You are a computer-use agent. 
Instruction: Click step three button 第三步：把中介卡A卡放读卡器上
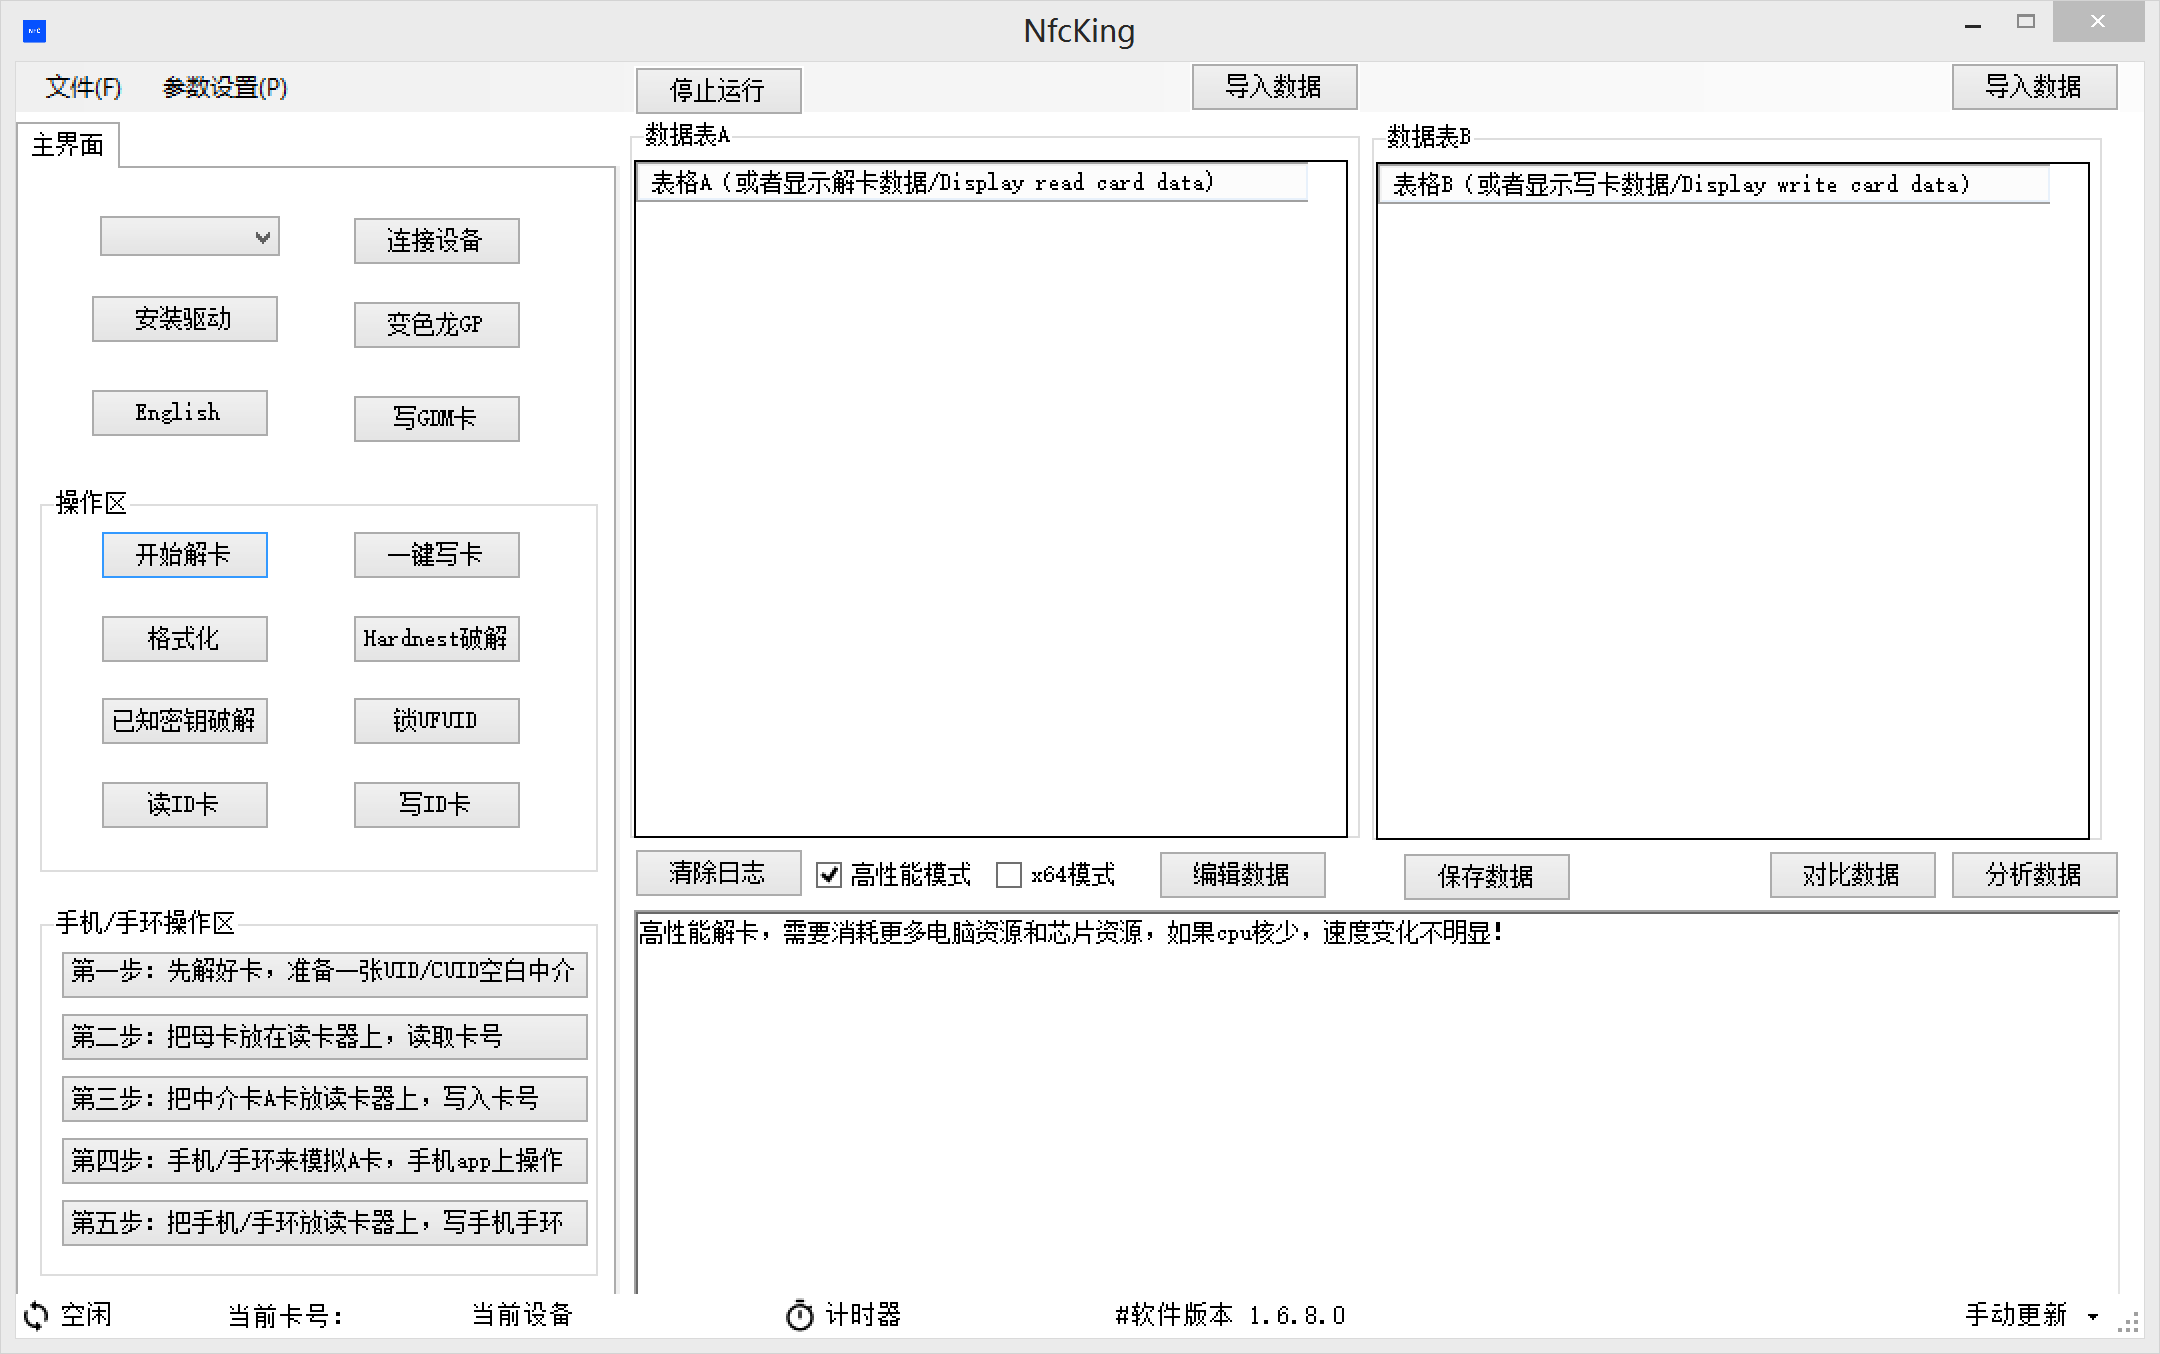[324, 1099]
